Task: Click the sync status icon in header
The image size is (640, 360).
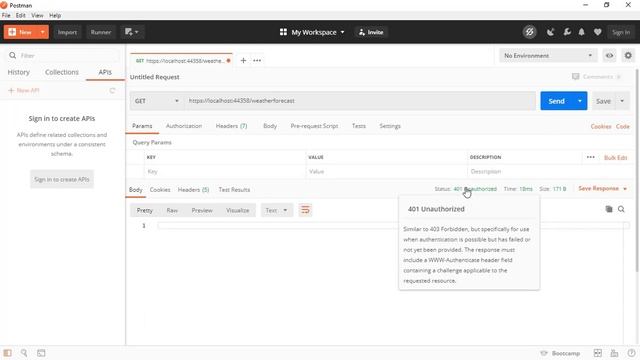Action: coord(529,32)
